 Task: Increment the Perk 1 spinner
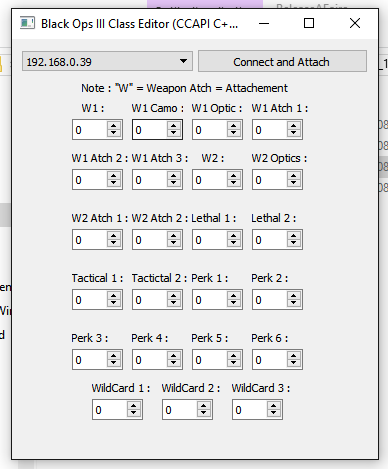click(234, 296)
